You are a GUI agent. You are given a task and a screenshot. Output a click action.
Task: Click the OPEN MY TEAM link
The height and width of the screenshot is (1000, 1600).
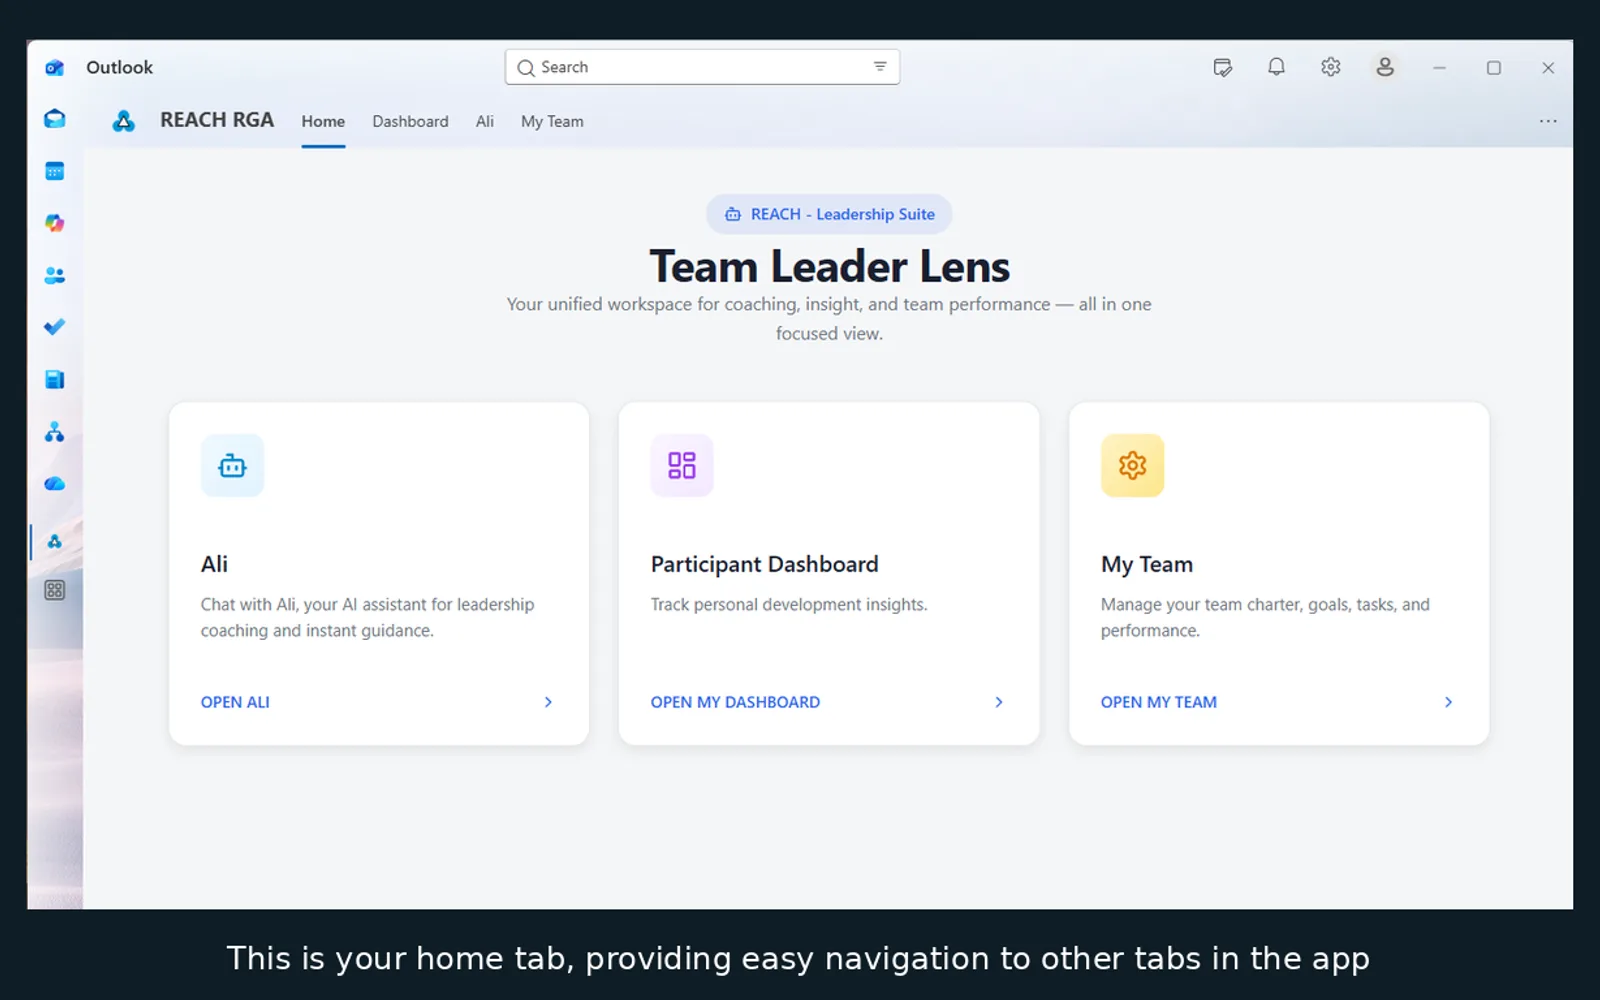(x=1158, y=702)
